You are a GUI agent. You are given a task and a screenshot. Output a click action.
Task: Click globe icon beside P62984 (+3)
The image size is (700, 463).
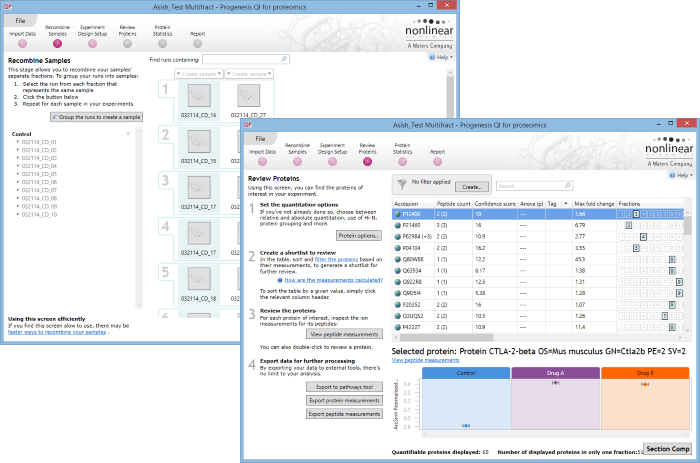(x=397, y=237)
